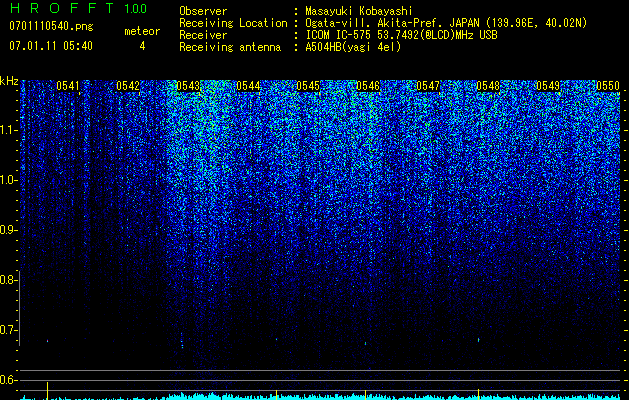
Task: Click the meteor echo dot near 0548
Action: click(x=479, y=340)
